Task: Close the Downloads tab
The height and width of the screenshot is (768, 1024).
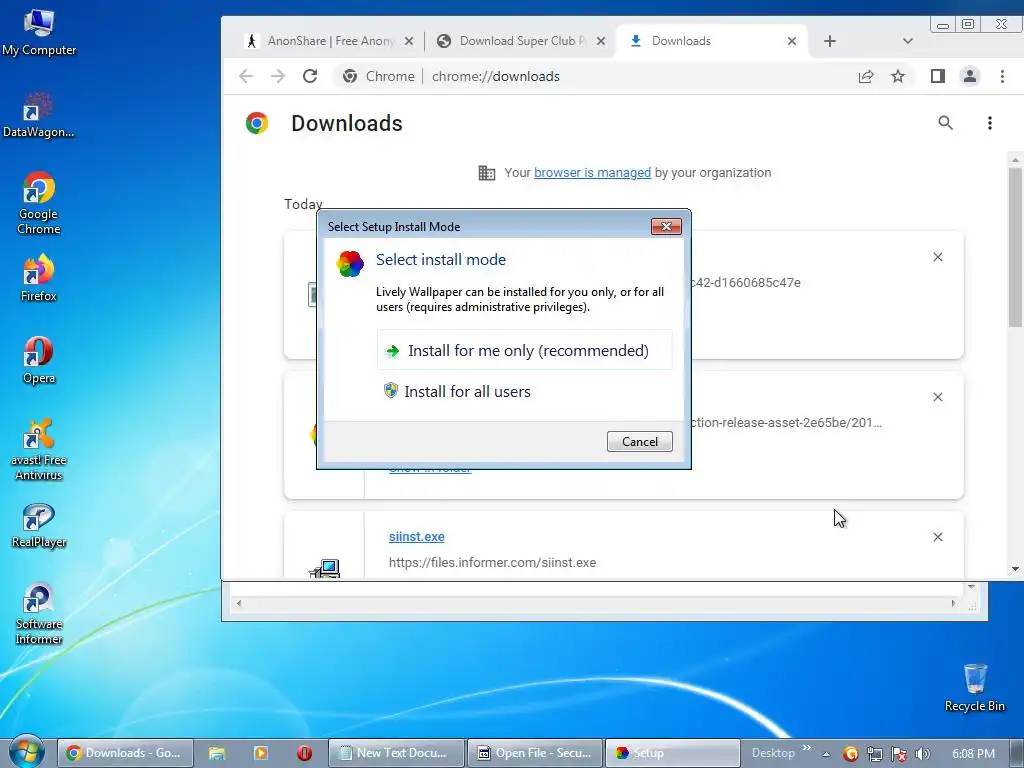Action: coord(792,41)
